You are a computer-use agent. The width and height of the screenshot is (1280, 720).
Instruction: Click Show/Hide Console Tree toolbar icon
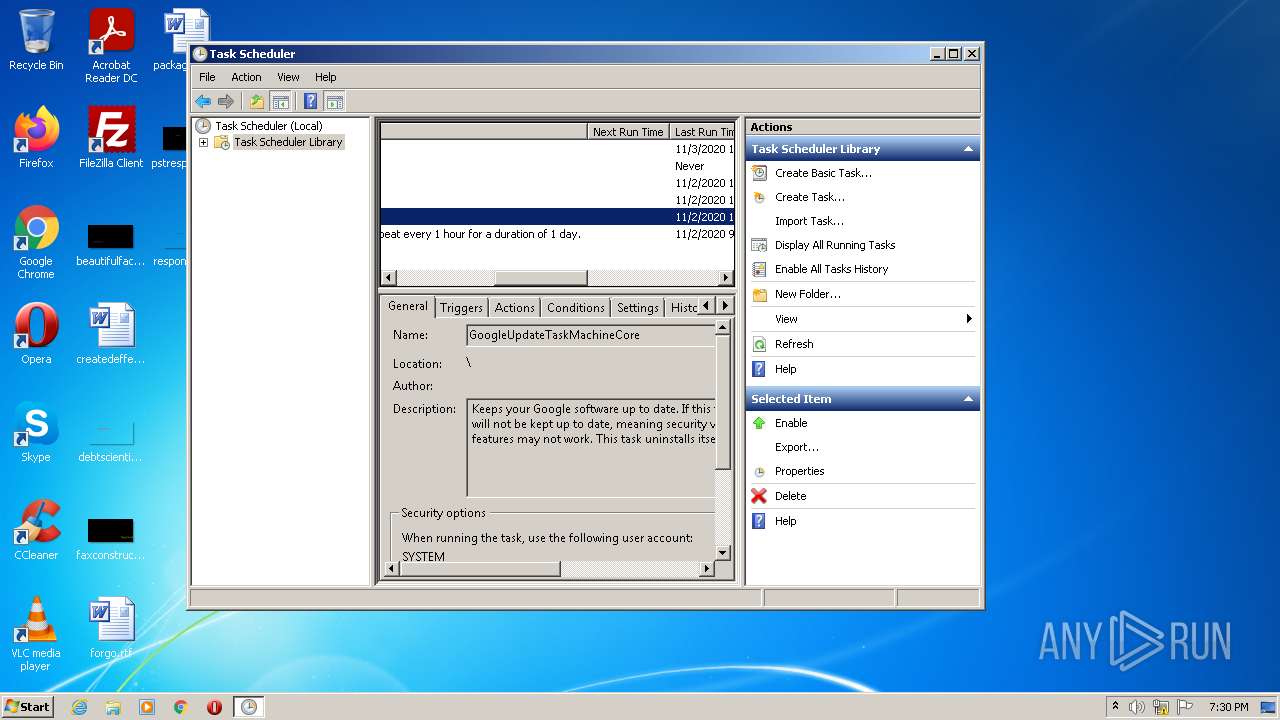click(281, 101)
